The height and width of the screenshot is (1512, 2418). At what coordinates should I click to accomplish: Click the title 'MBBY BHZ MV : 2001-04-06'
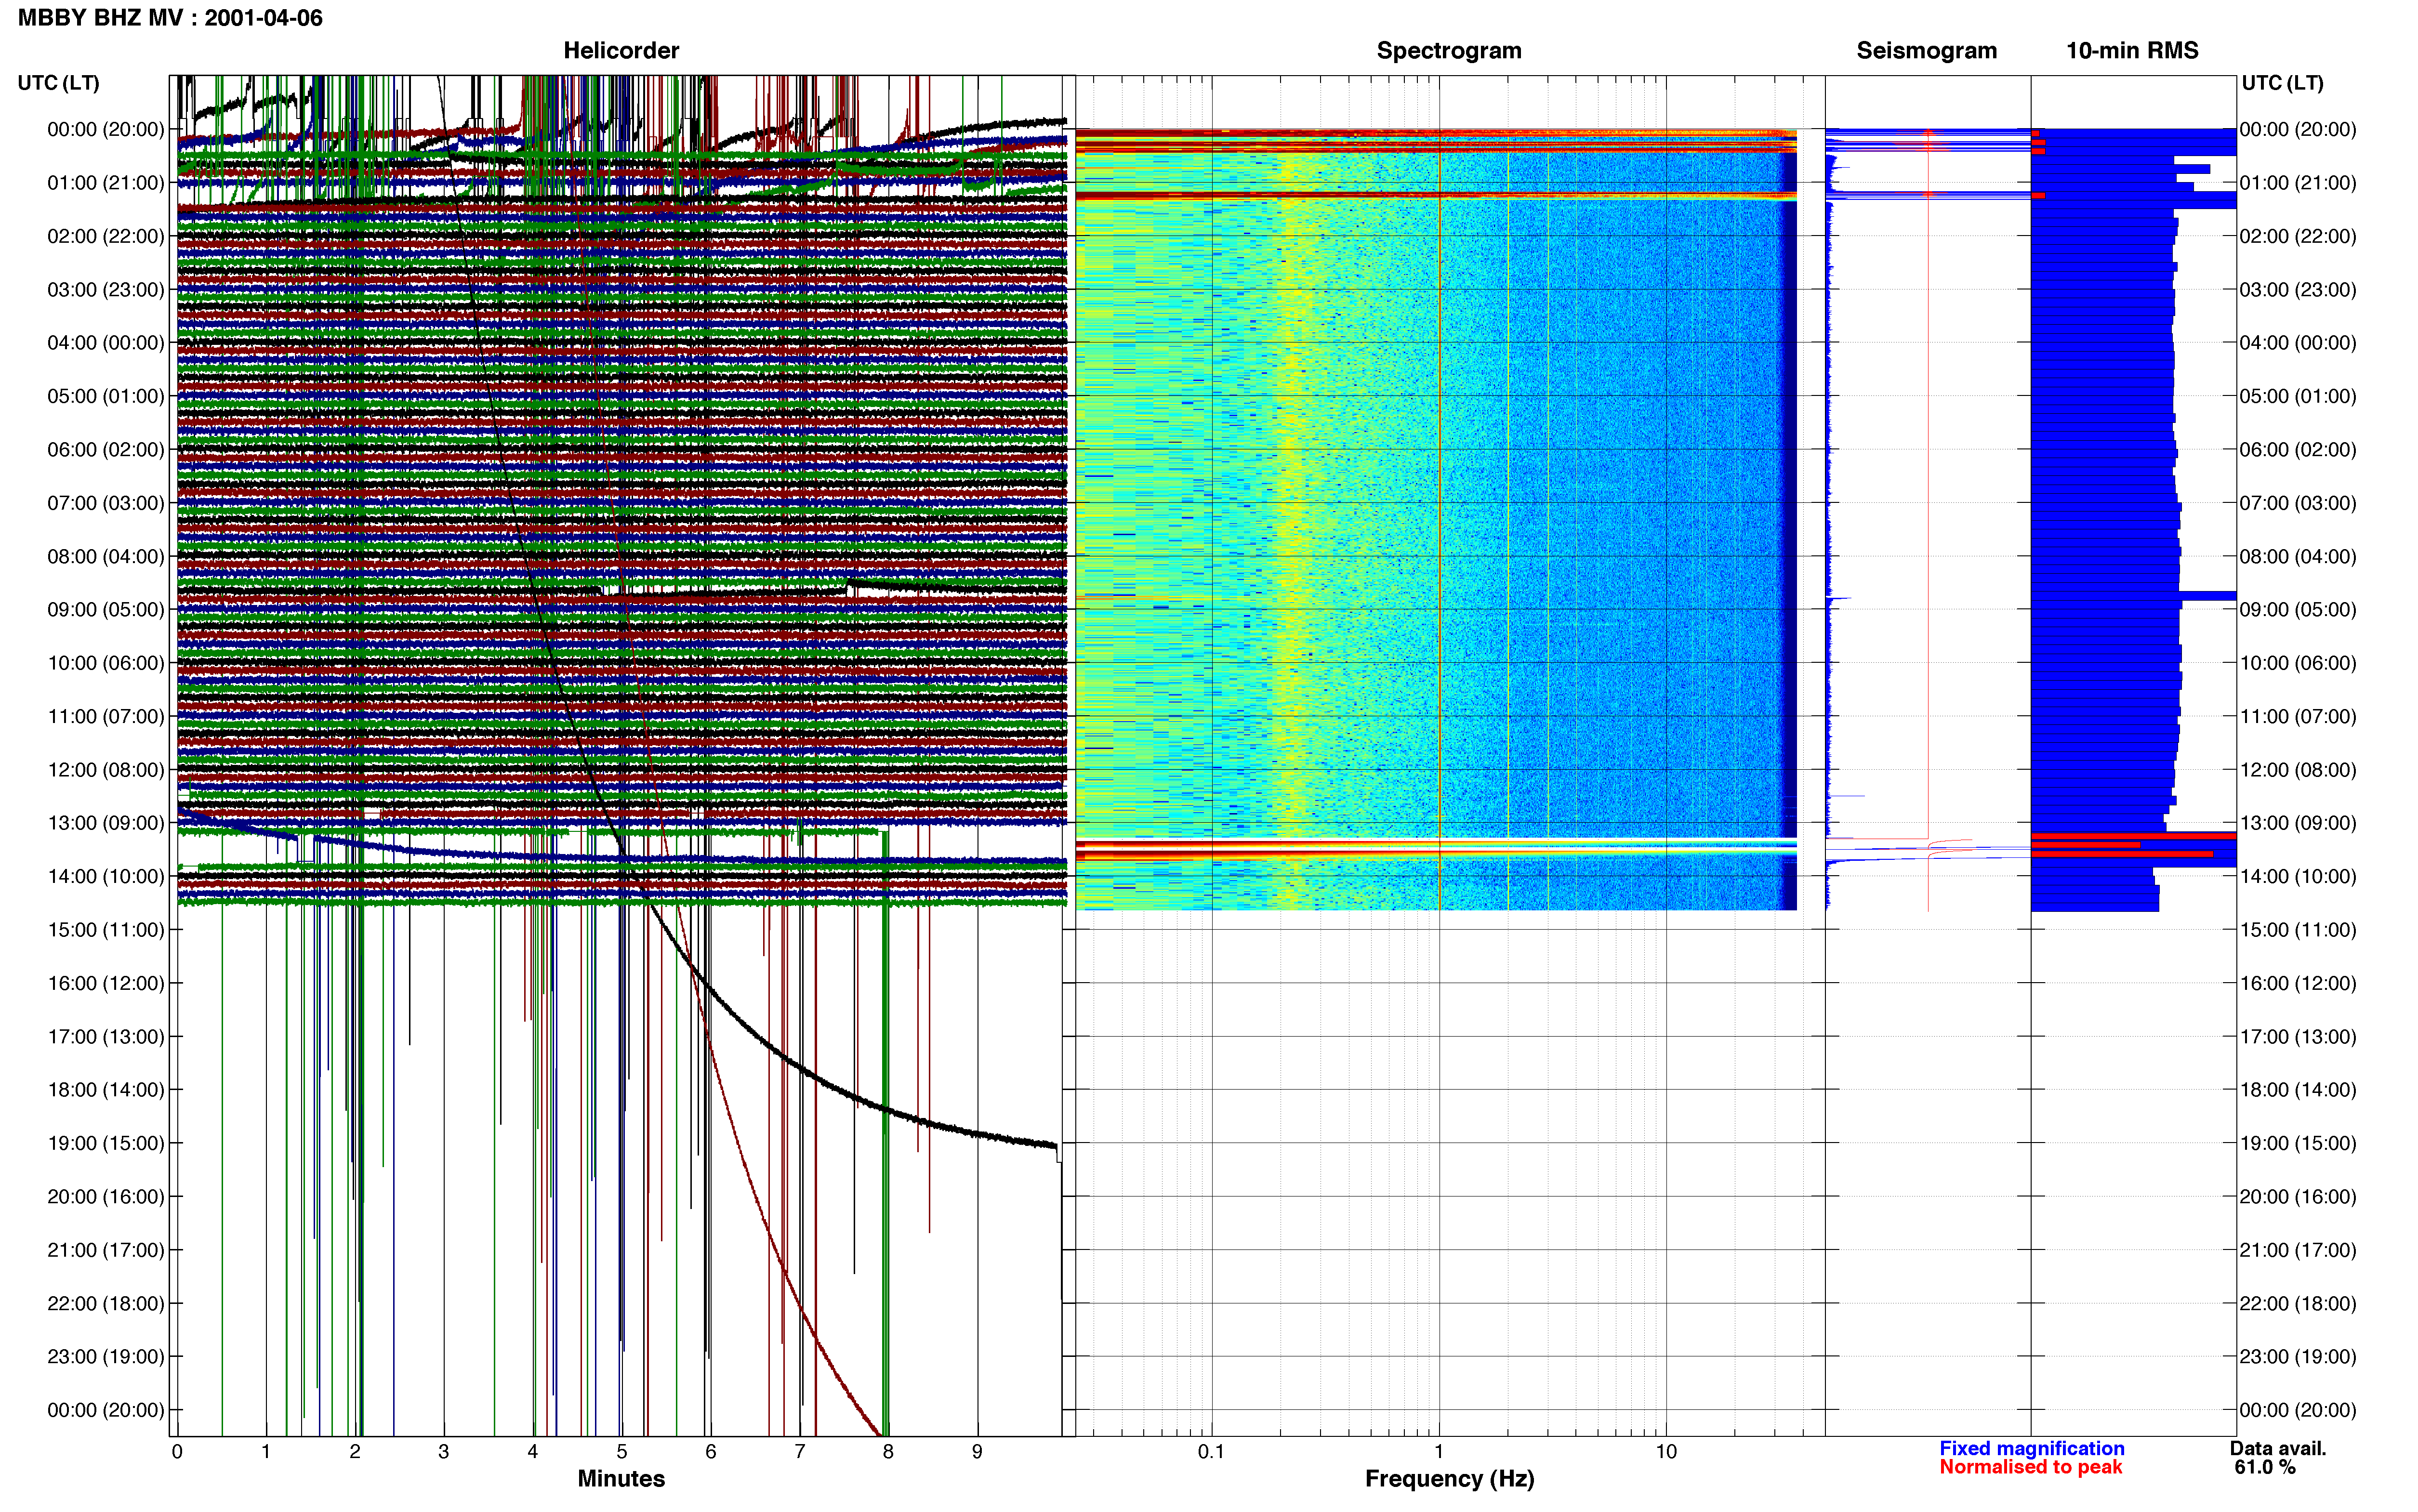click(170, 18)
